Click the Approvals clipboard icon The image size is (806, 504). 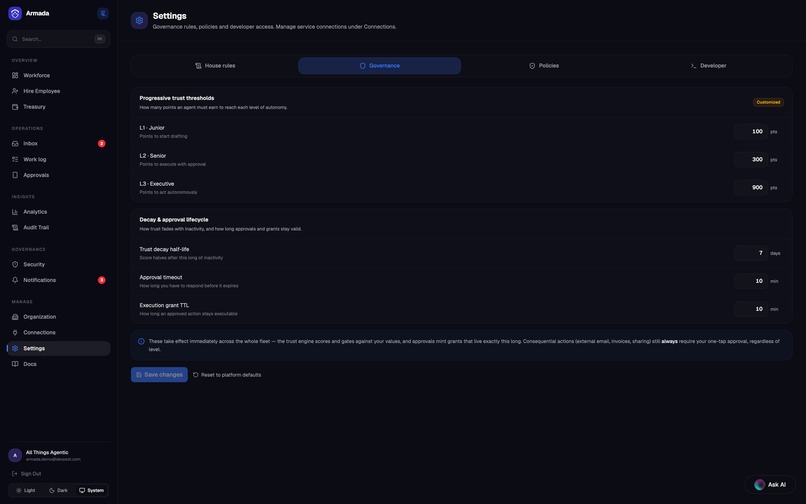[15, 175]
